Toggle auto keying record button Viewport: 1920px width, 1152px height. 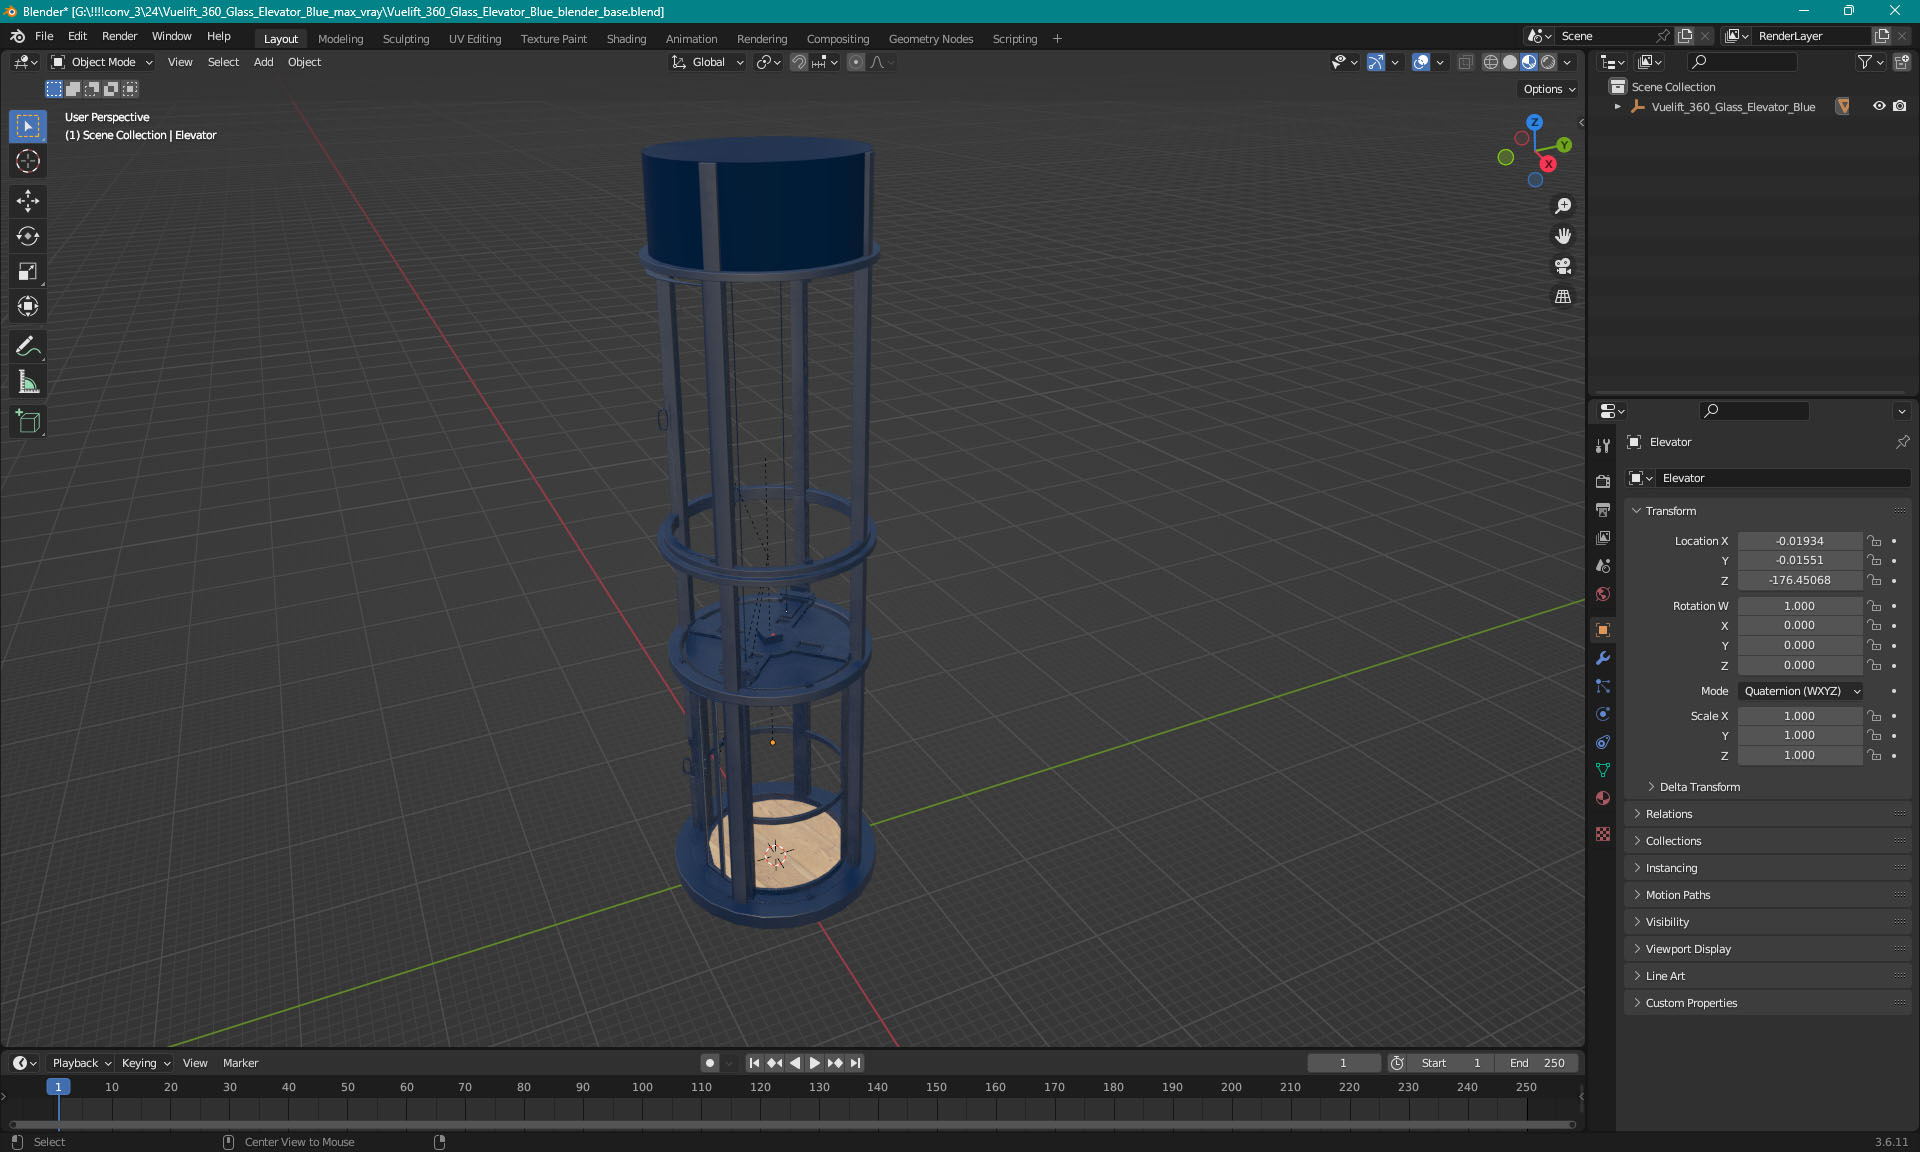pos(710,1063)
